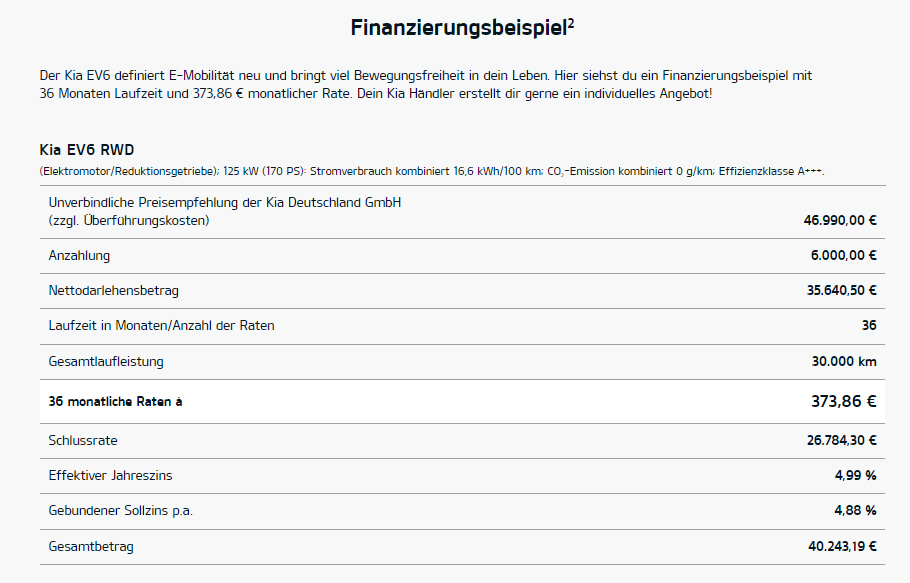This screenshot has height=583, width=910.
Task: Select the Anzahlung row label
Action: click(x=79, y=256)
